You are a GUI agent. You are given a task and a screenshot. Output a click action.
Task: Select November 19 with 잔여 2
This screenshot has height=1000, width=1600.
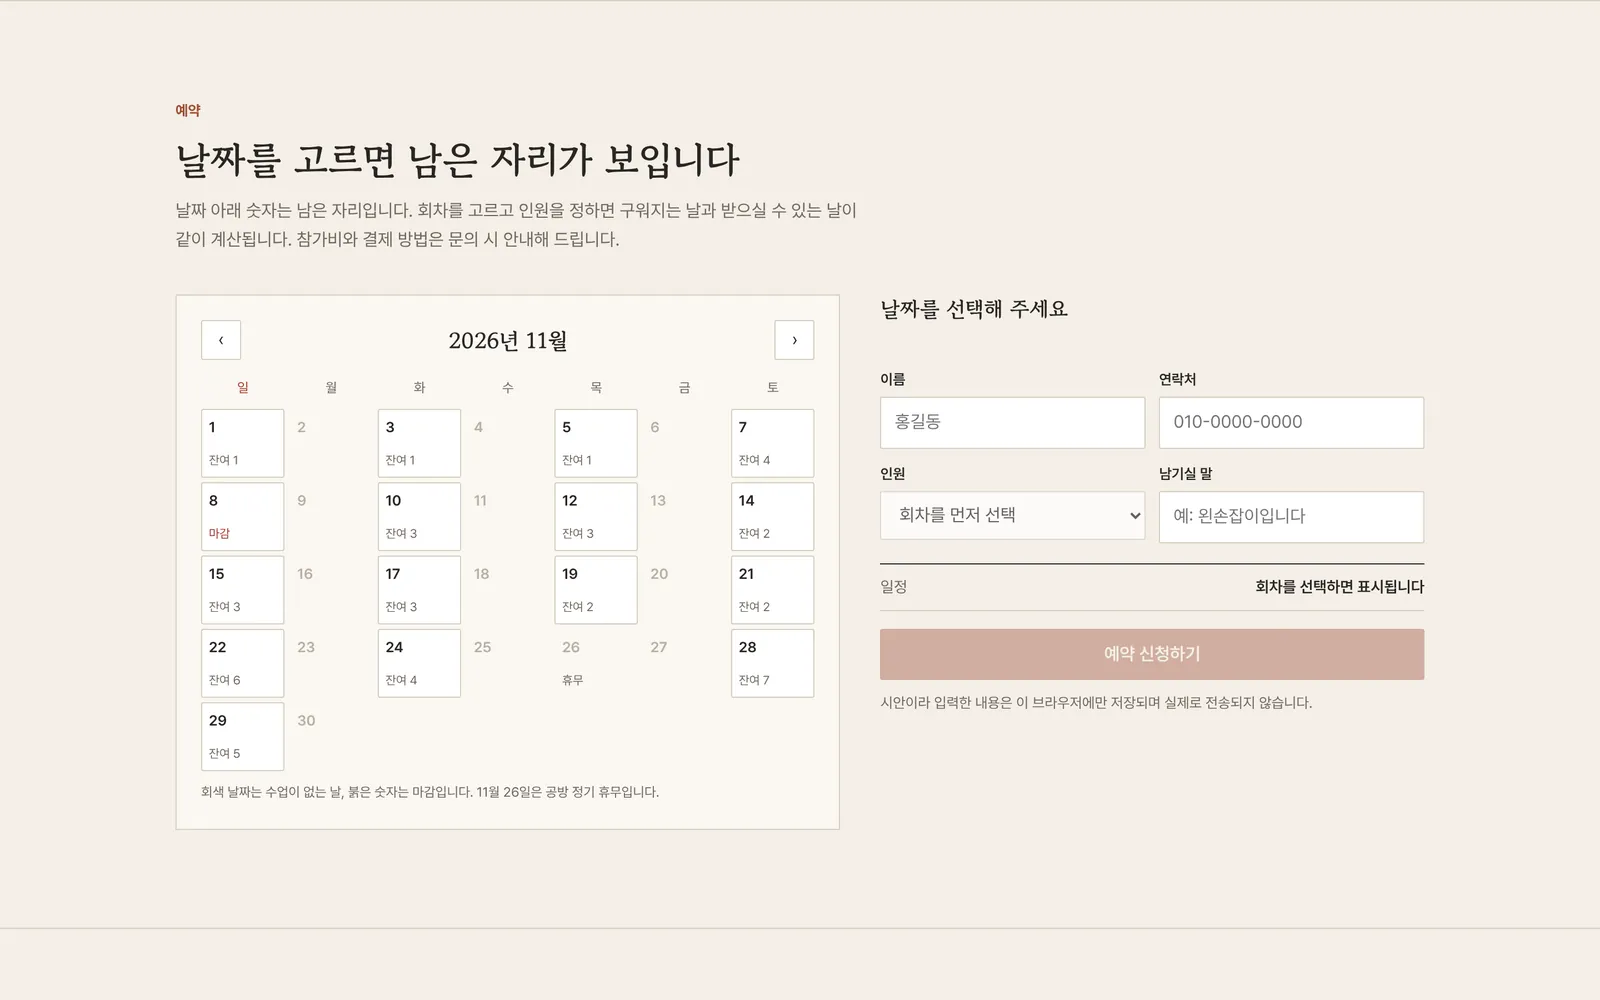click(x=596, y=590)
